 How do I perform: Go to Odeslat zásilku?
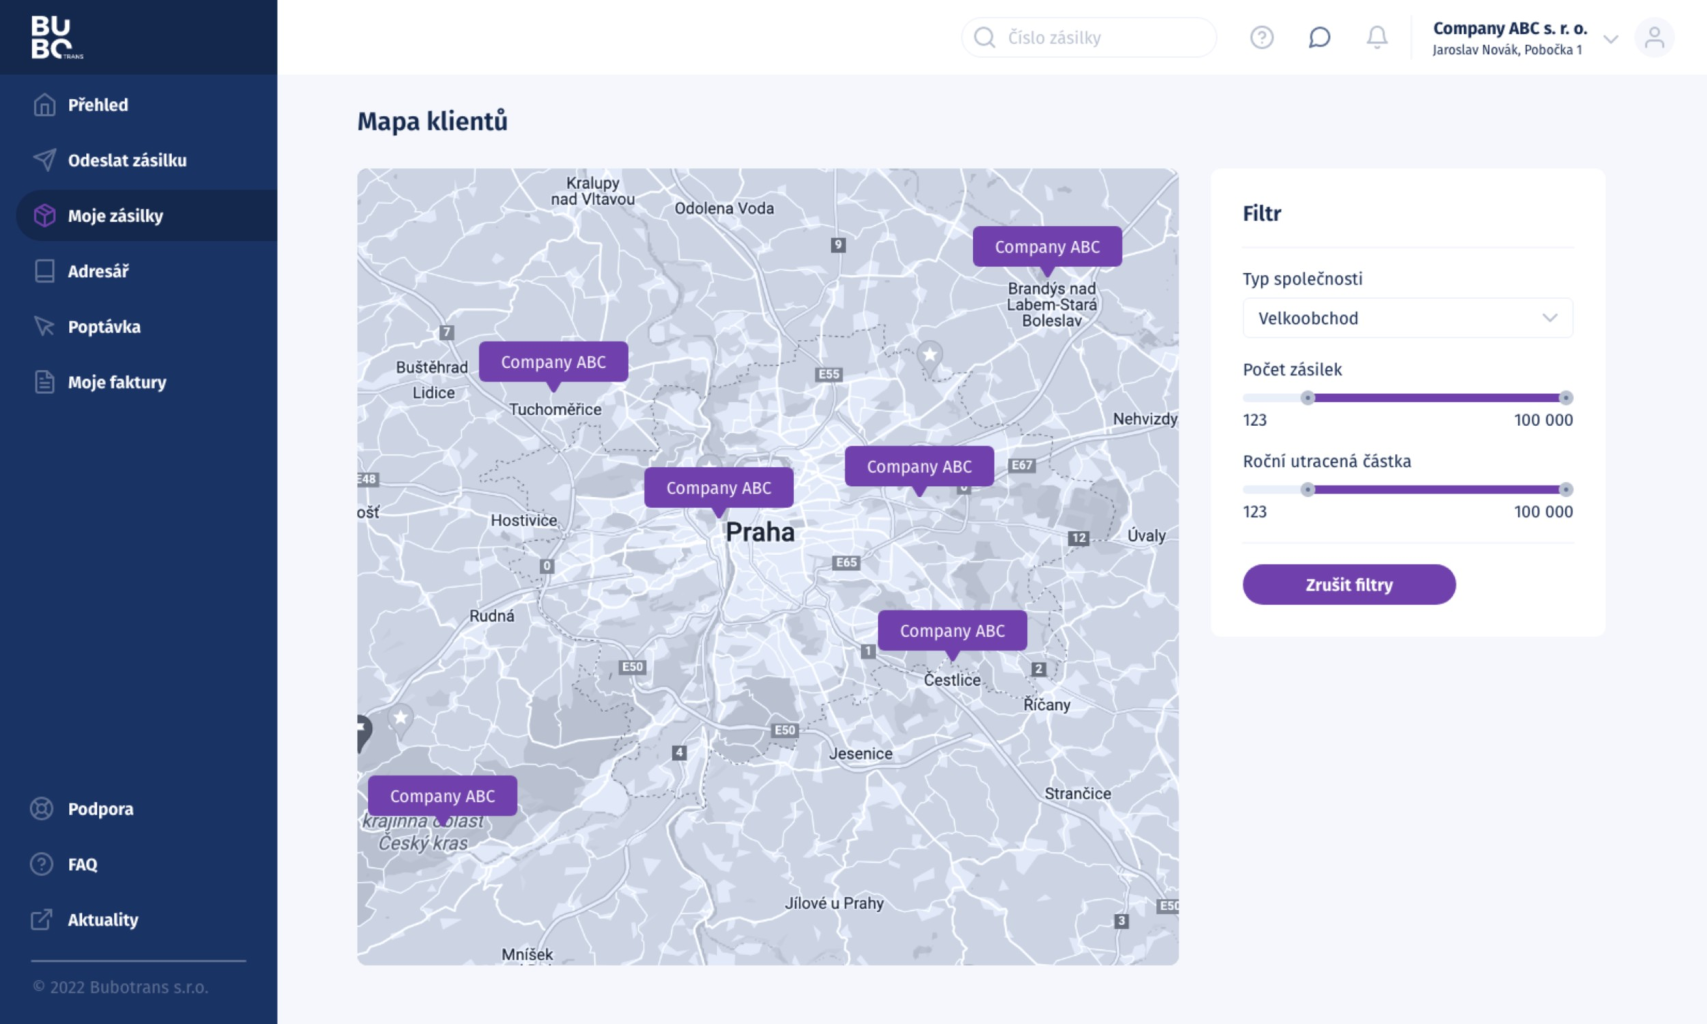click(127, 160)
